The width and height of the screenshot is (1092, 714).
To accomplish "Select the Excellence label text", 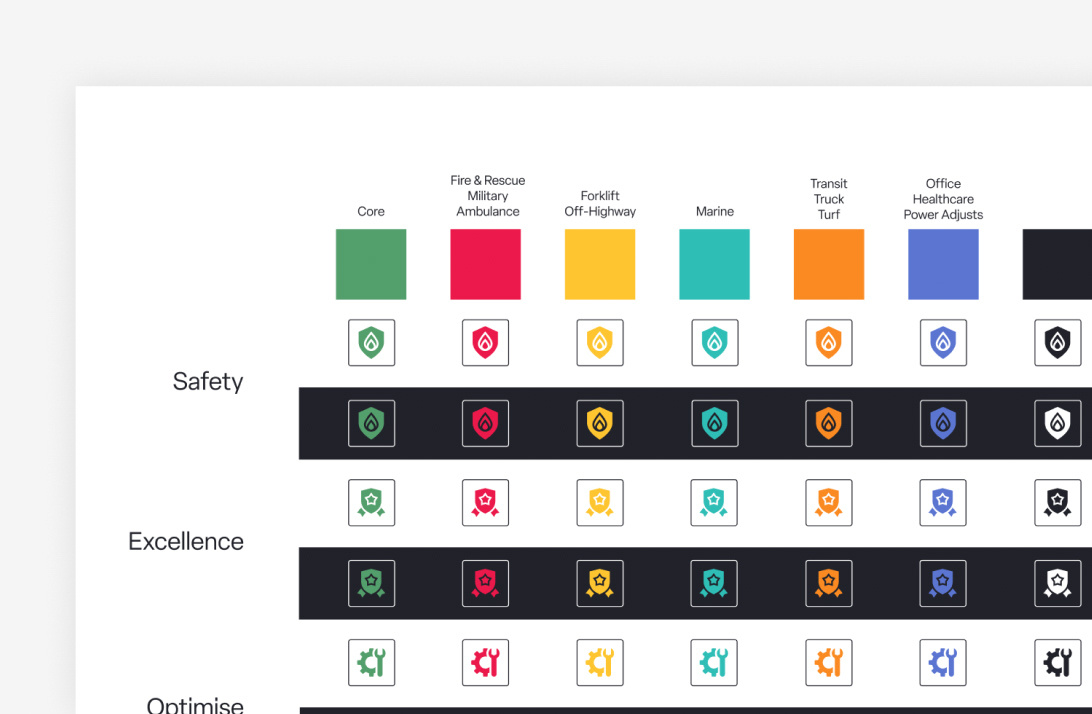I will click(x=185, y=541).
